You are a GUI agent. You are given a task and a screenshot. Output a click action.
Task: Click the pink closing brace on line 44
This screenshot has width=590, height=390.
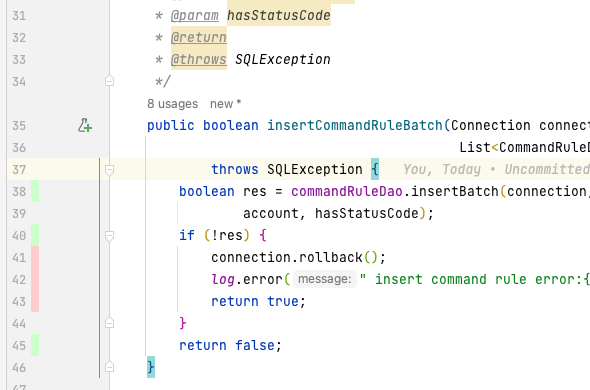183,323
